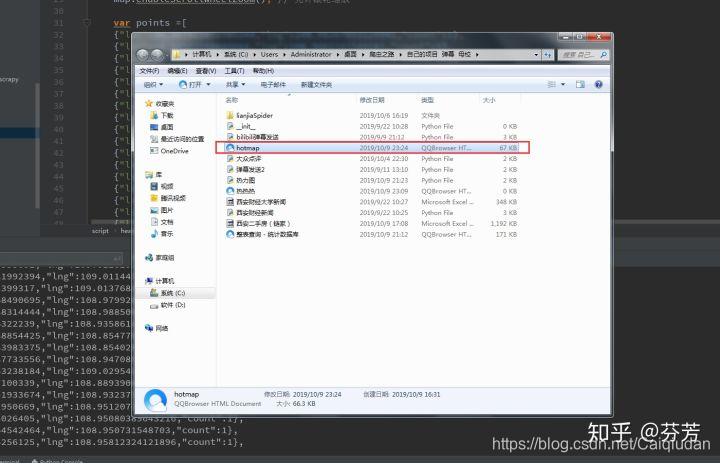Open 音乐 (Music) library
720x463 pixels.
coord(162,234)
